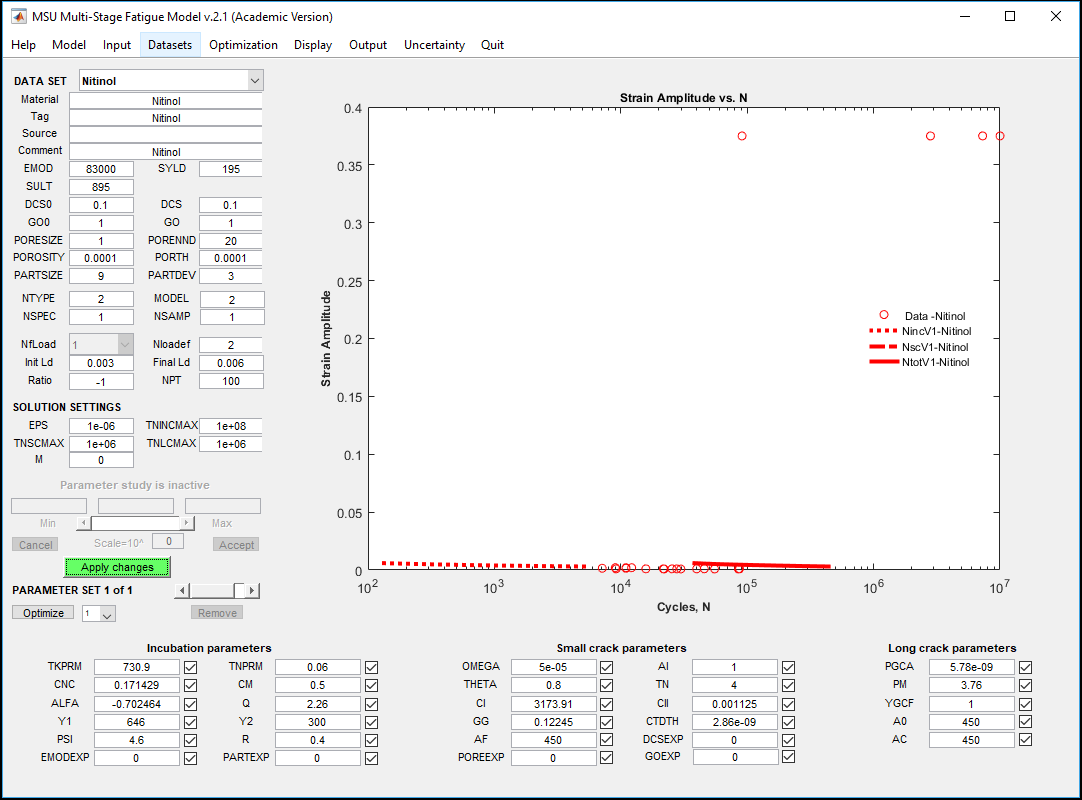
Task: Toggle the CTDTH parameter checkbox
Action: (789, 721)
